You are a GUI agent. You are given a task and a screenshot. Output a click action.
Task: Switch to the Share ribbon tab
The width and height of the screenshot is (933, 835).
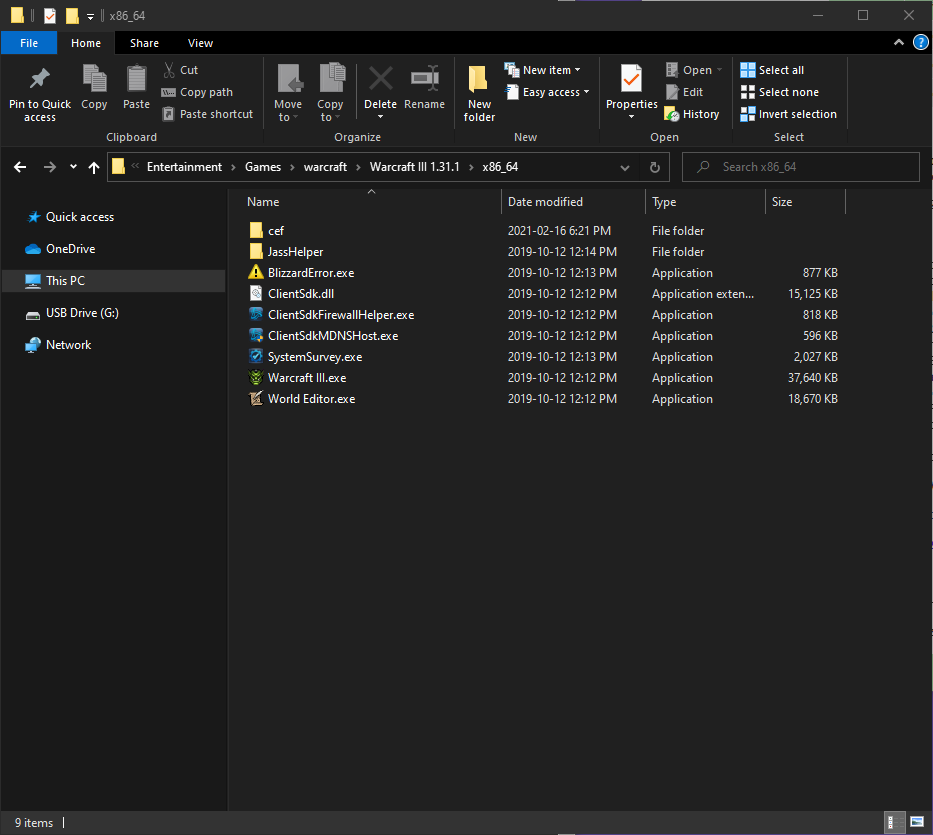pyautogui.click(x=144, y=43)
